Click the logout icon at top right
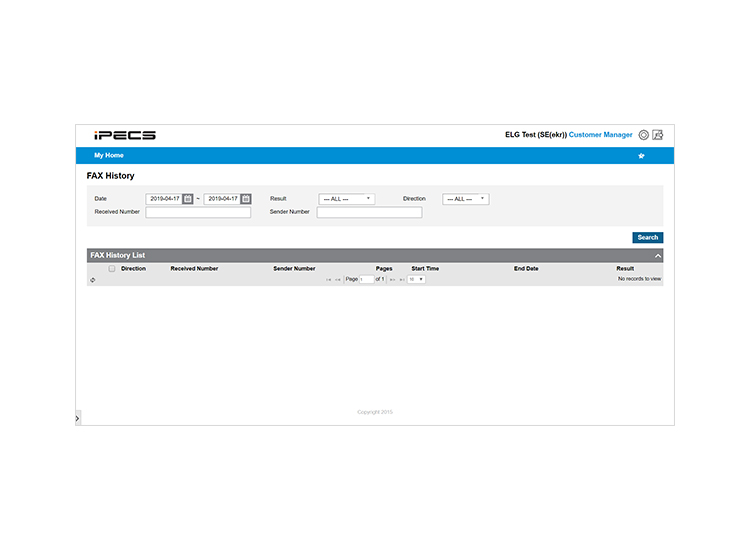 [658, 135]
